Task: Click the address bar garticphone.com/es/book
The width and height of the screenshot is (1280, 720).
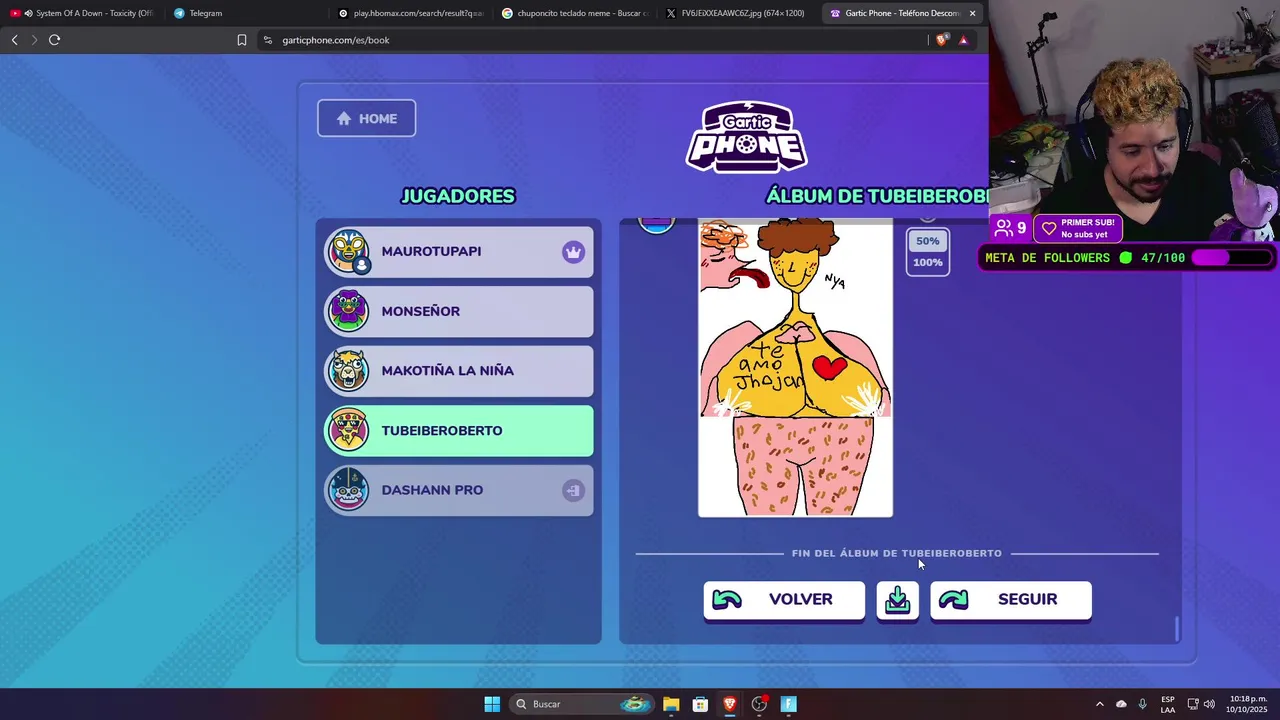Action: 336,40
